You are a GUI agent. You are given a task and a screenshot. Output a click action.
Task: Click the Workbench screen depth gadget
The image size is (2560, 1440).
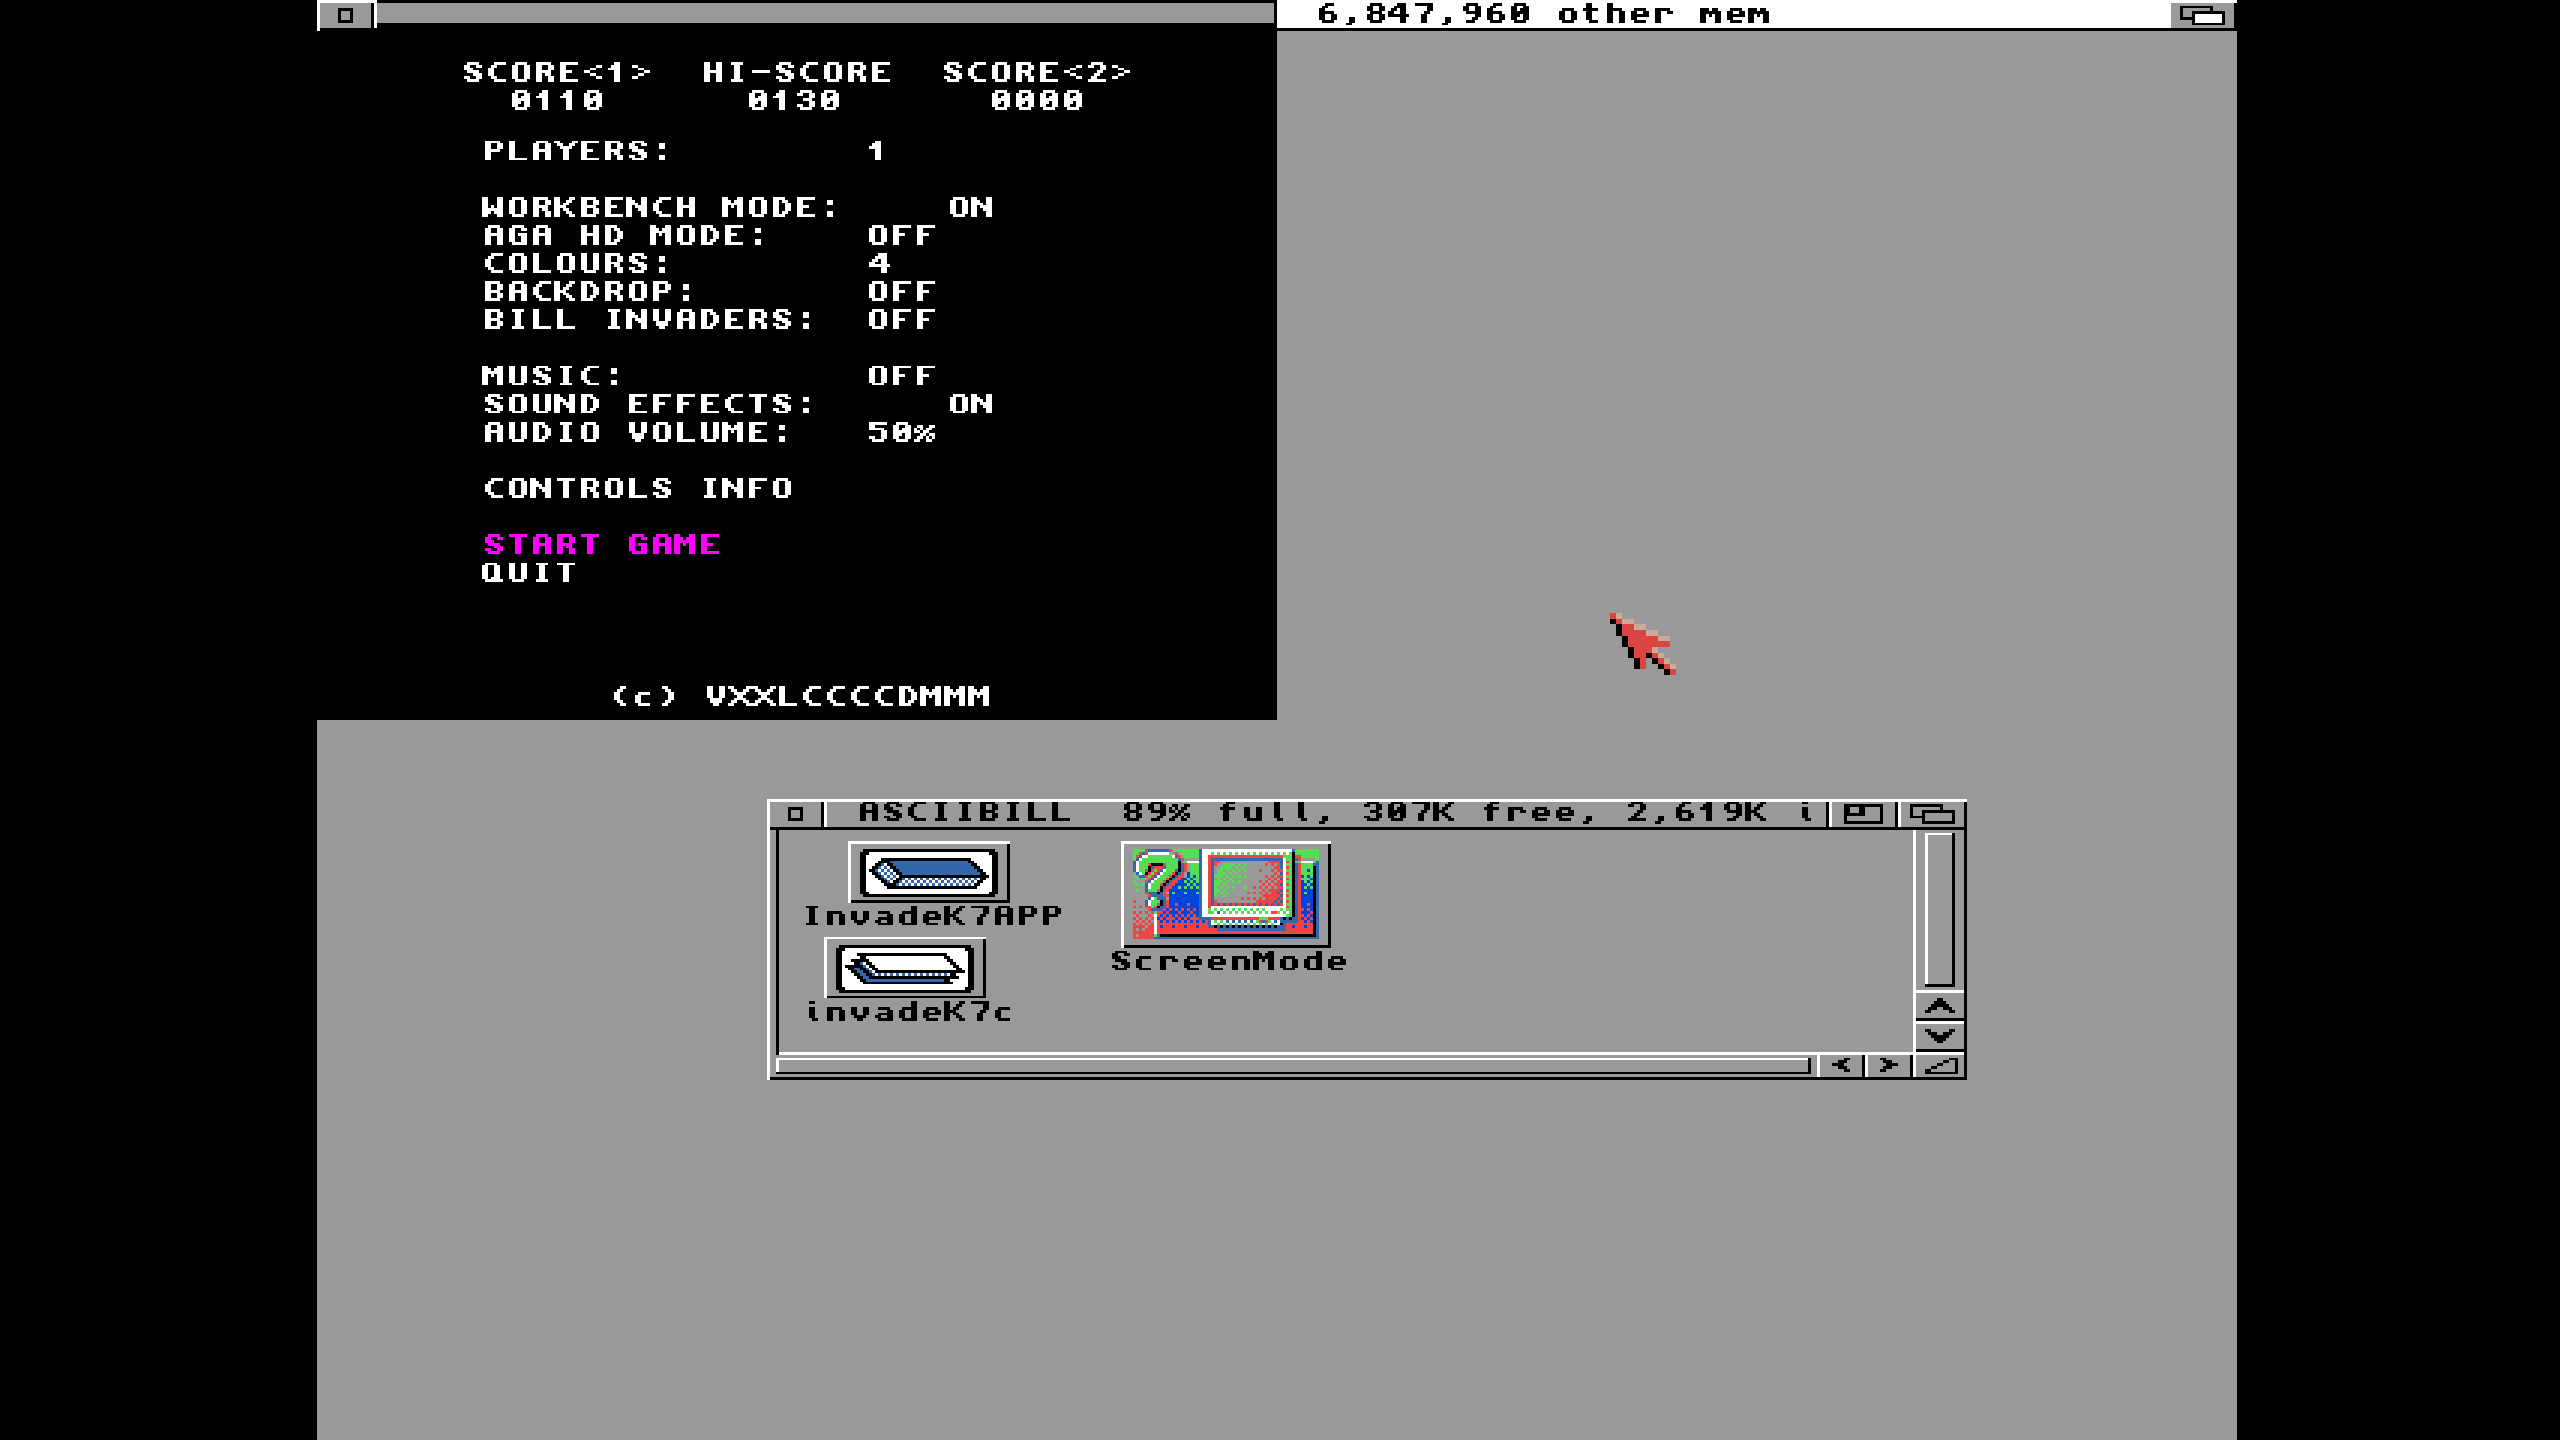(2201, 15)
